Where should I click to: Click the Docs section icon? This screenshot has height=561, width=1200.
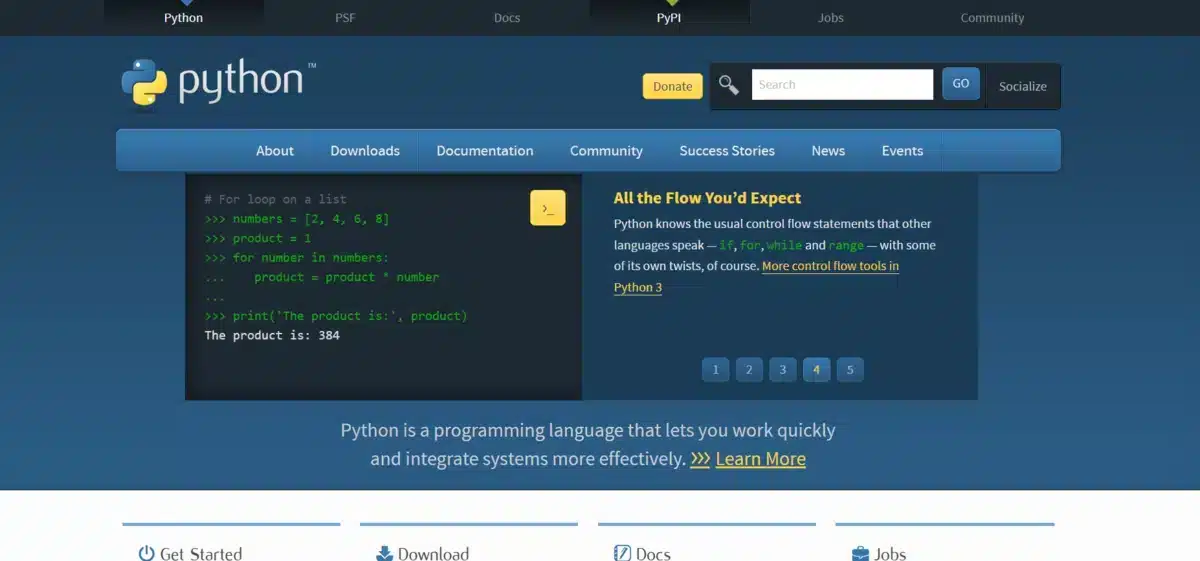[x=621, y=553]
